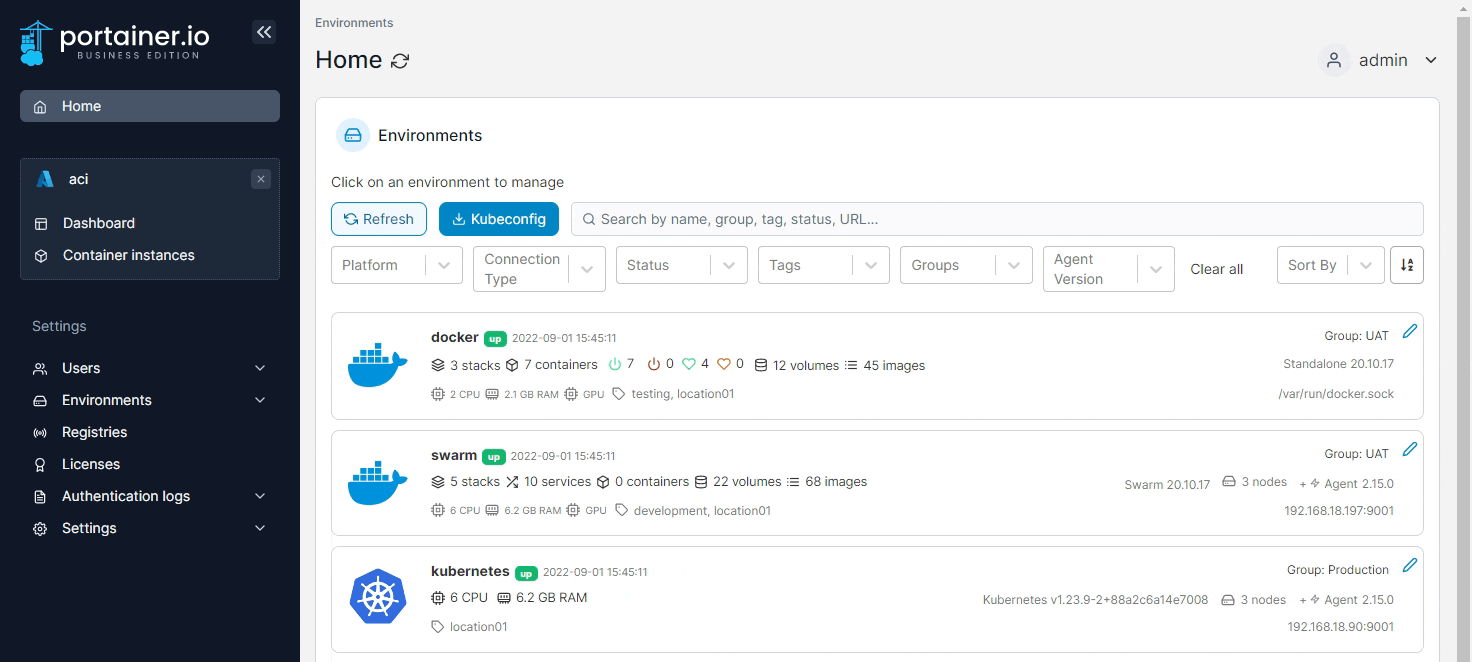Open the admin account menu
Screen dimensions: 1472x662
tap(1378, 60)
